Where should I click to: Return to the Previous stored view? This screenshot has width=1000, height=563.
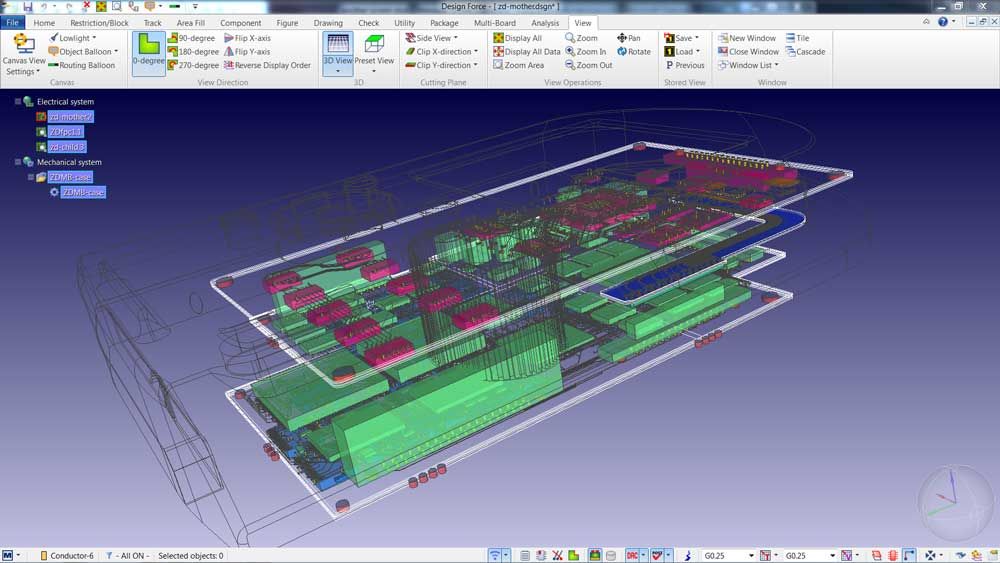click(684, 65)
